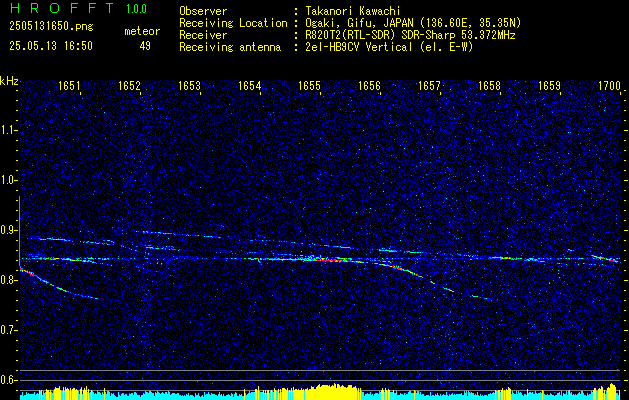Click the Observer label
Screen dimensions: 629x400
tap(203, 11)
